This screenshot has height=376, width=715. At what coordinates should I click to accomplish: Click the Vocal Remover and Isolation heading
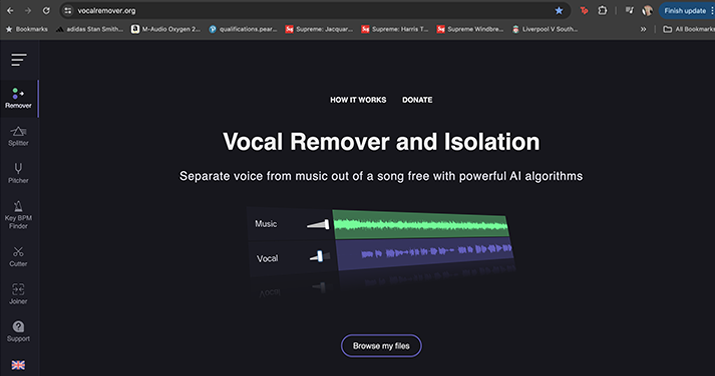[381, 141]
